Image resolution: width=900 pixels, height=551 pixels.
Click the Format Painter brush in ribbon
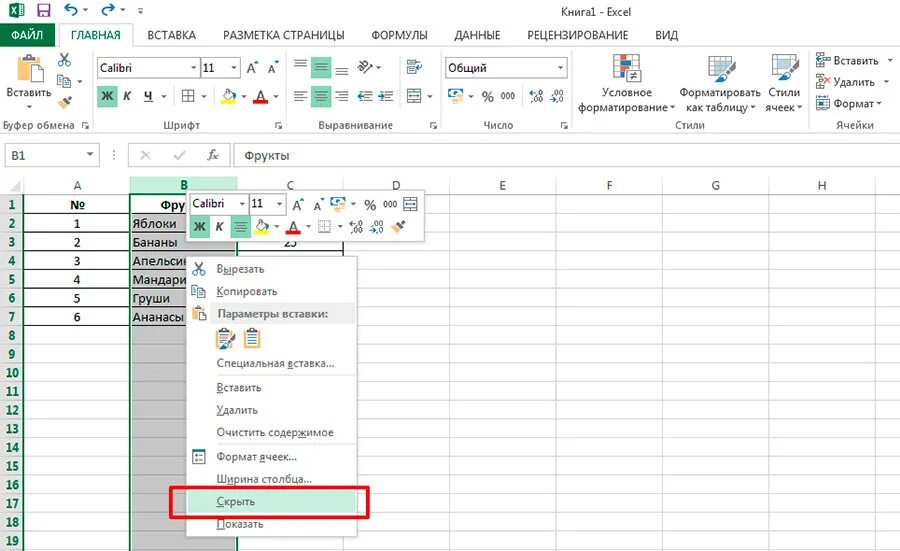pyautogui.click(x=64, y=103)
